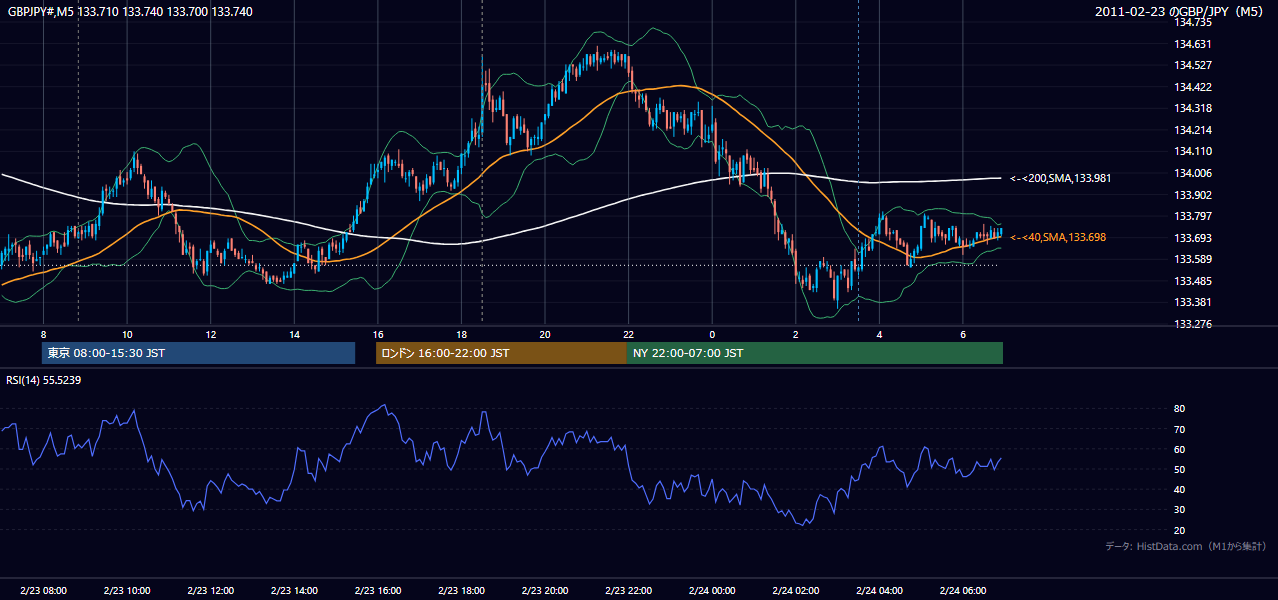This screenshot has height=600, width=1278.
Task: Click hour label 8 under the price chart
Action: click(x=43, y=334)
